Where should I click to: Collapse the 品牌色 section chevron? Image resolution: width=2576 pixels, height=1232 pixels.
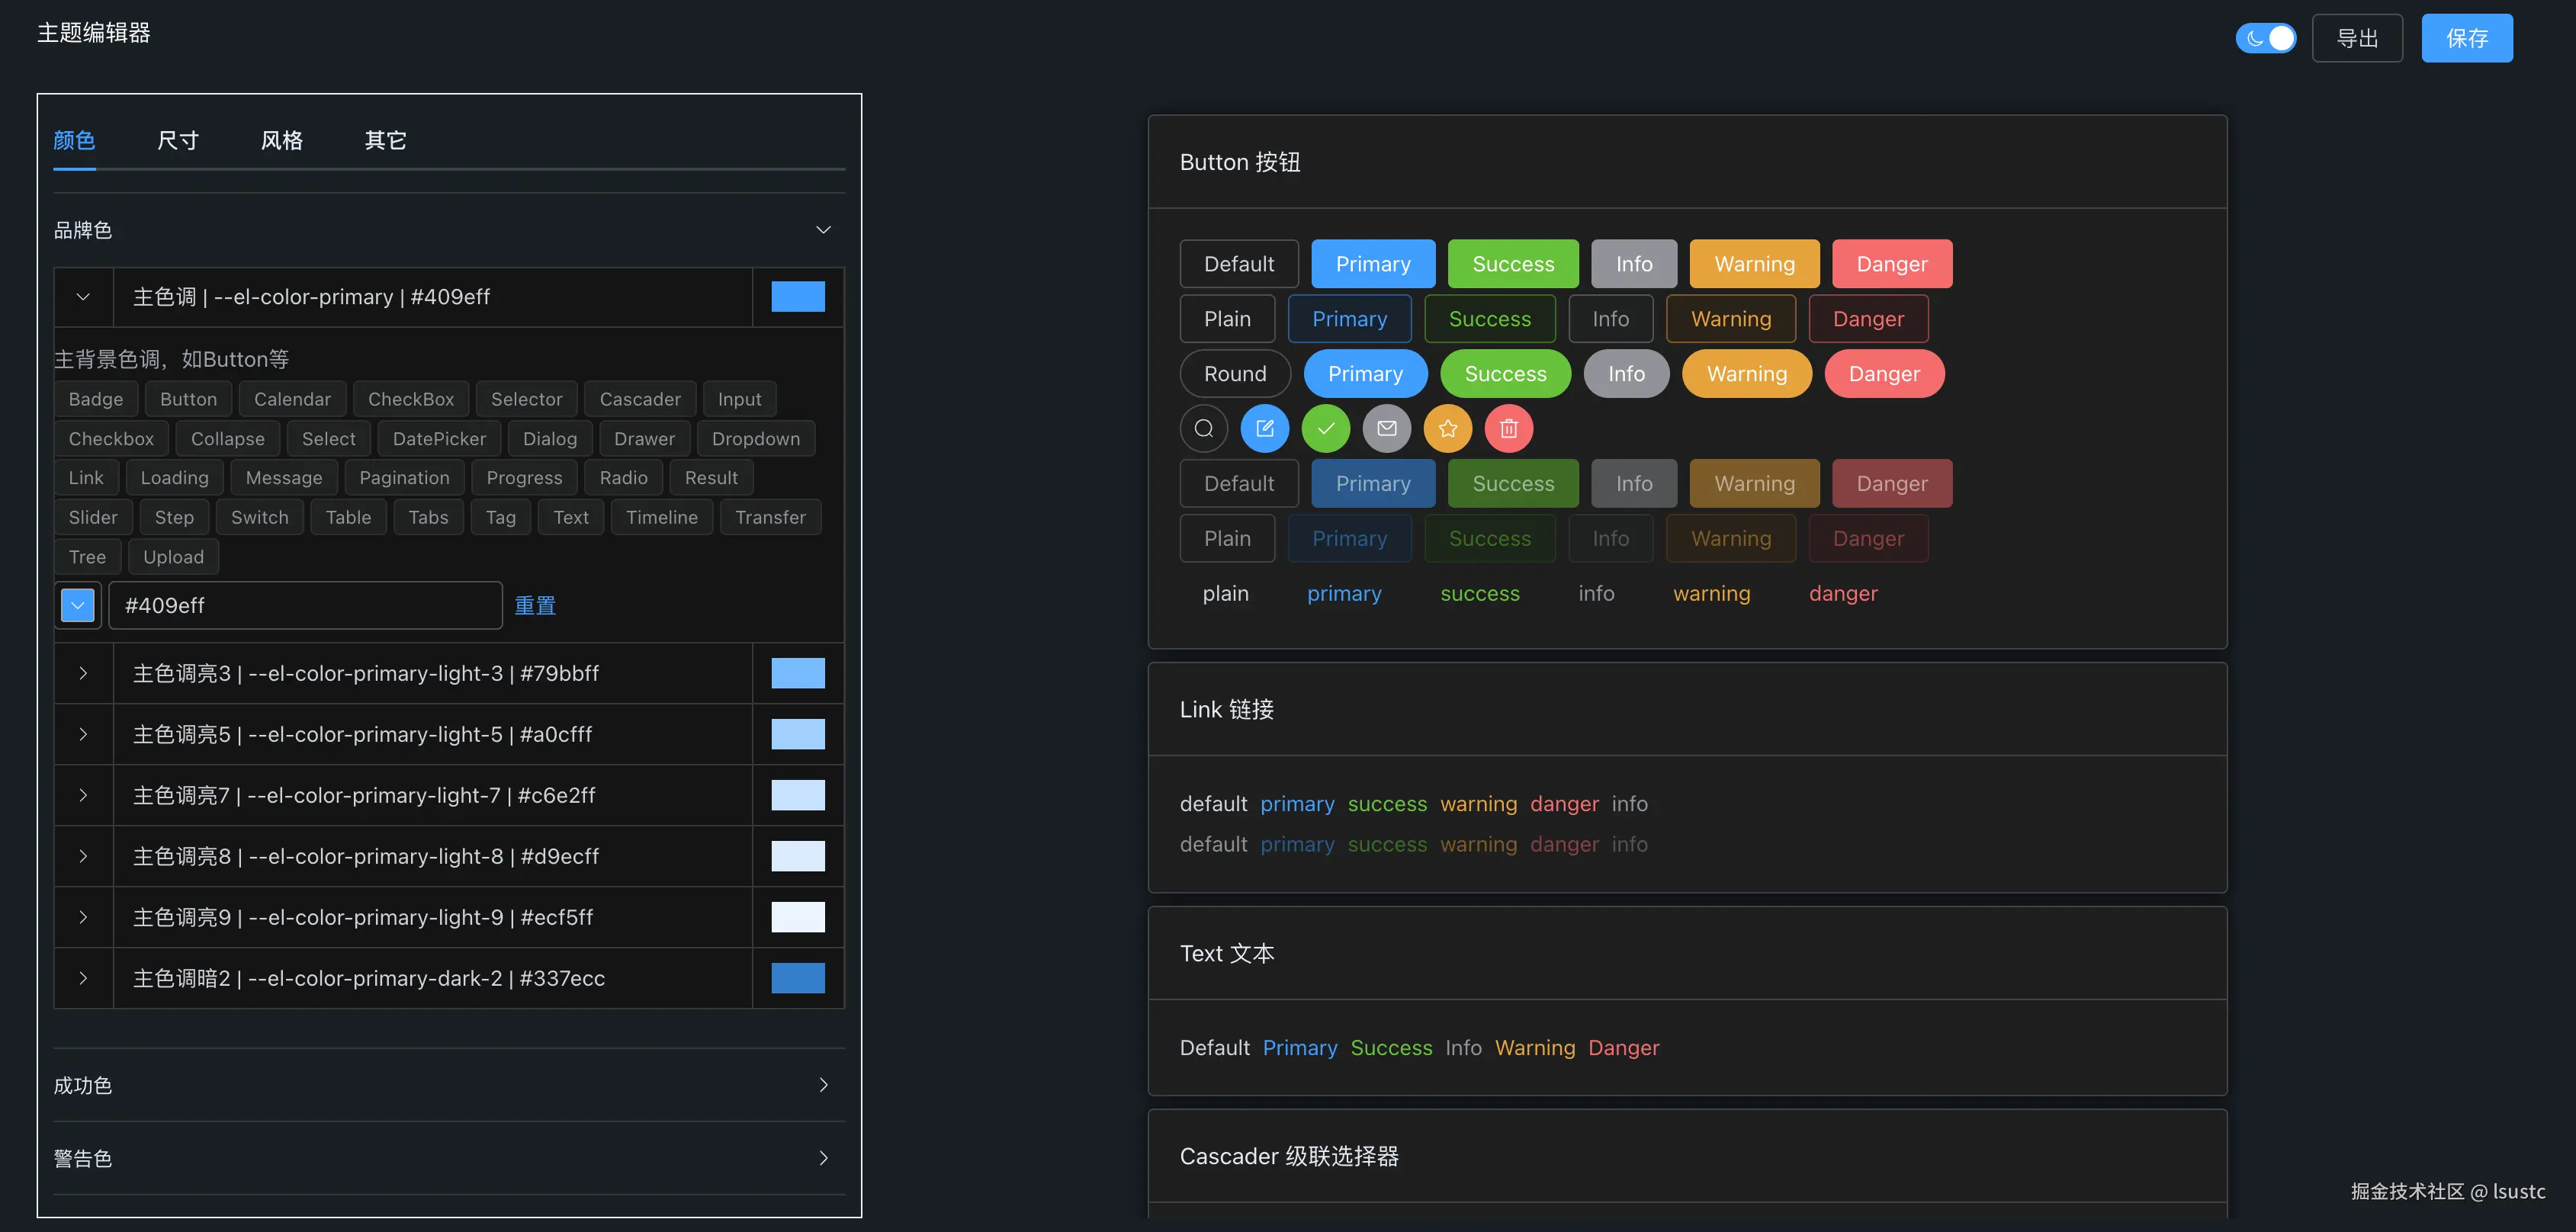823,230
